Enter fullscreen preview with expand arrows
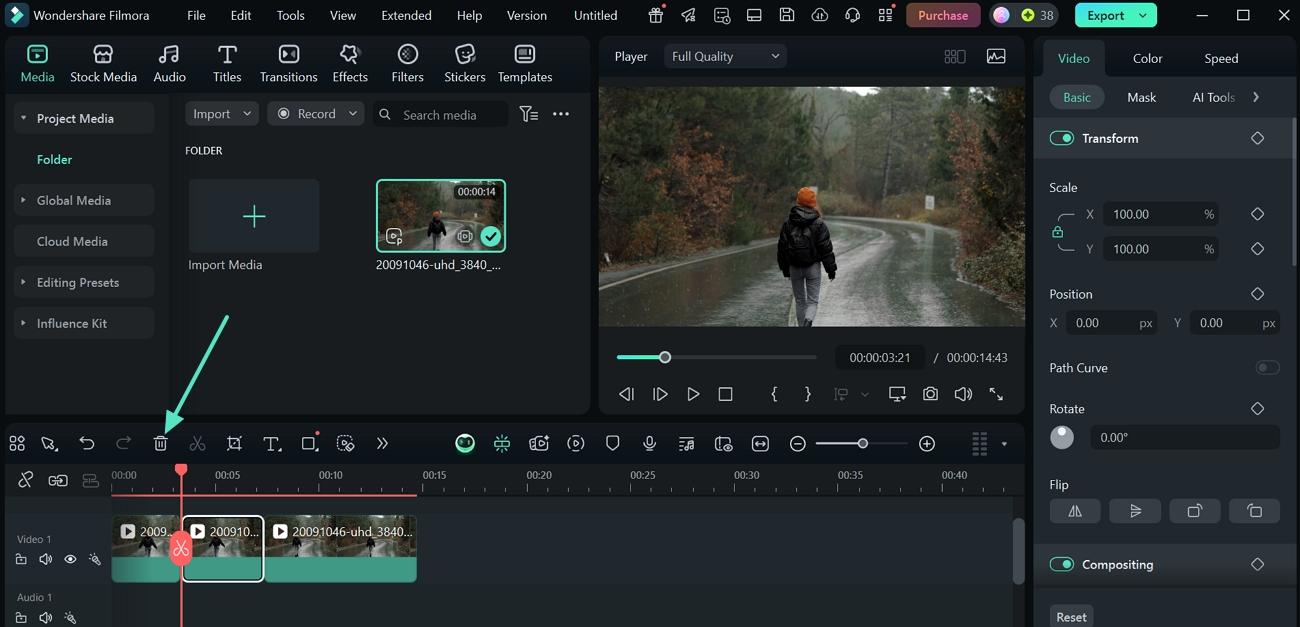This screenshot has width=1300, height=627. click(x=996, y=394)
